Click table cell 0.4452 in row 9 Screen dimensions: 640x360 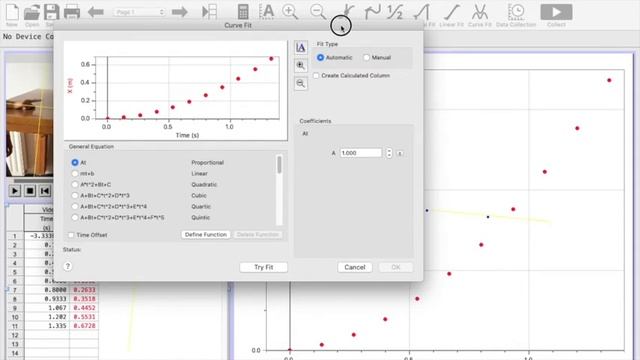tap(84, 308)
